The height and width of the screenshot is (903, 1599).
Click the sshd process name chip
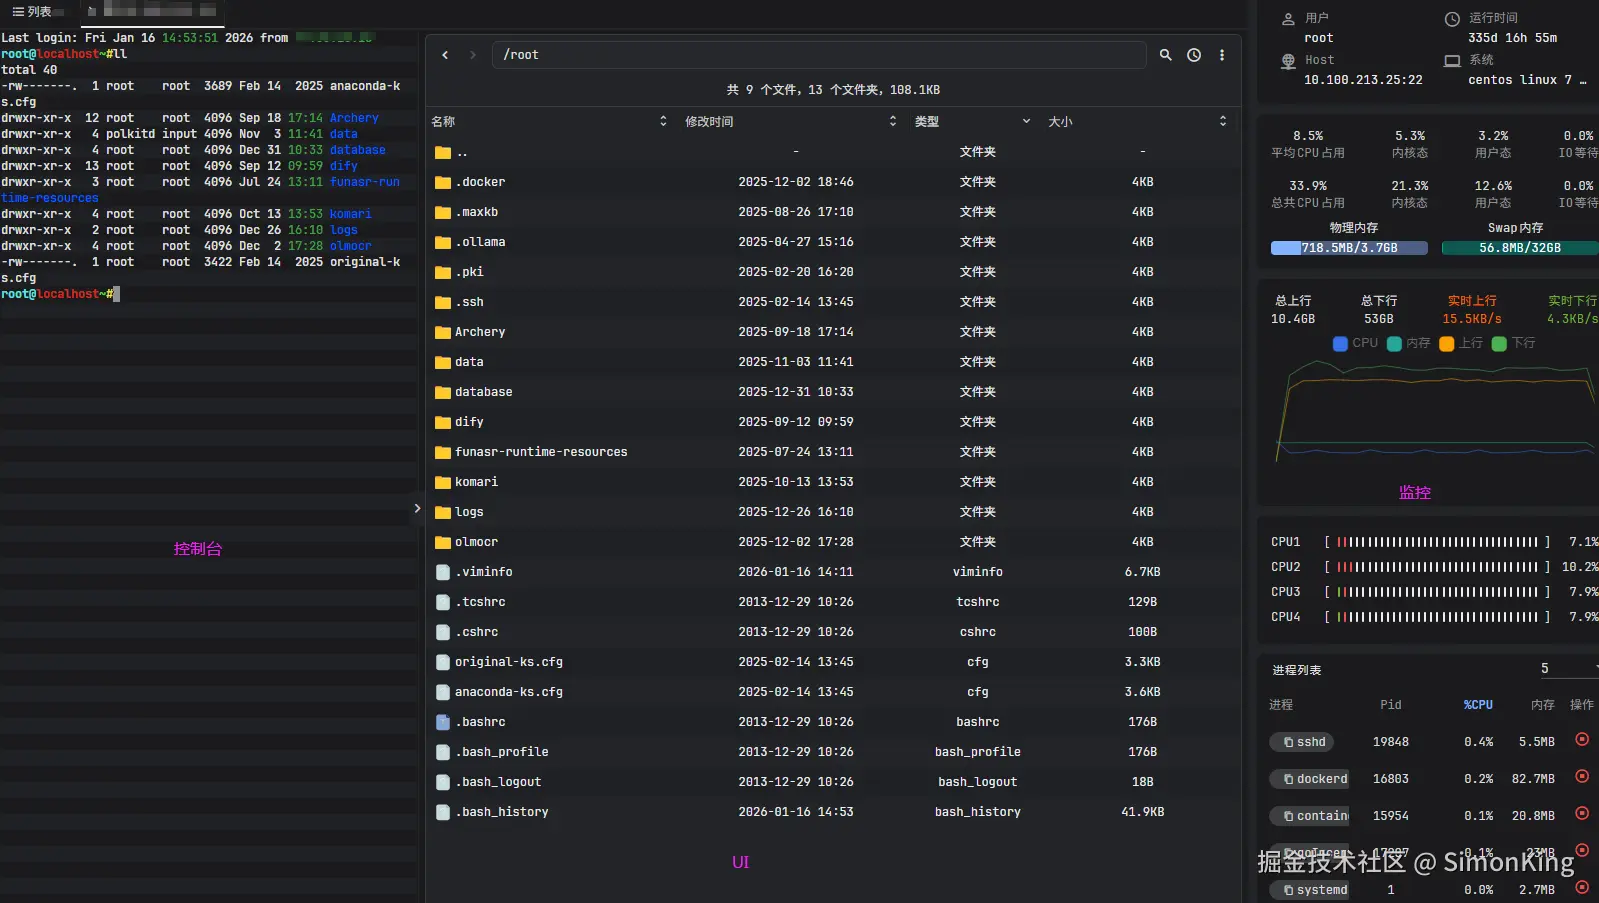1305,742
